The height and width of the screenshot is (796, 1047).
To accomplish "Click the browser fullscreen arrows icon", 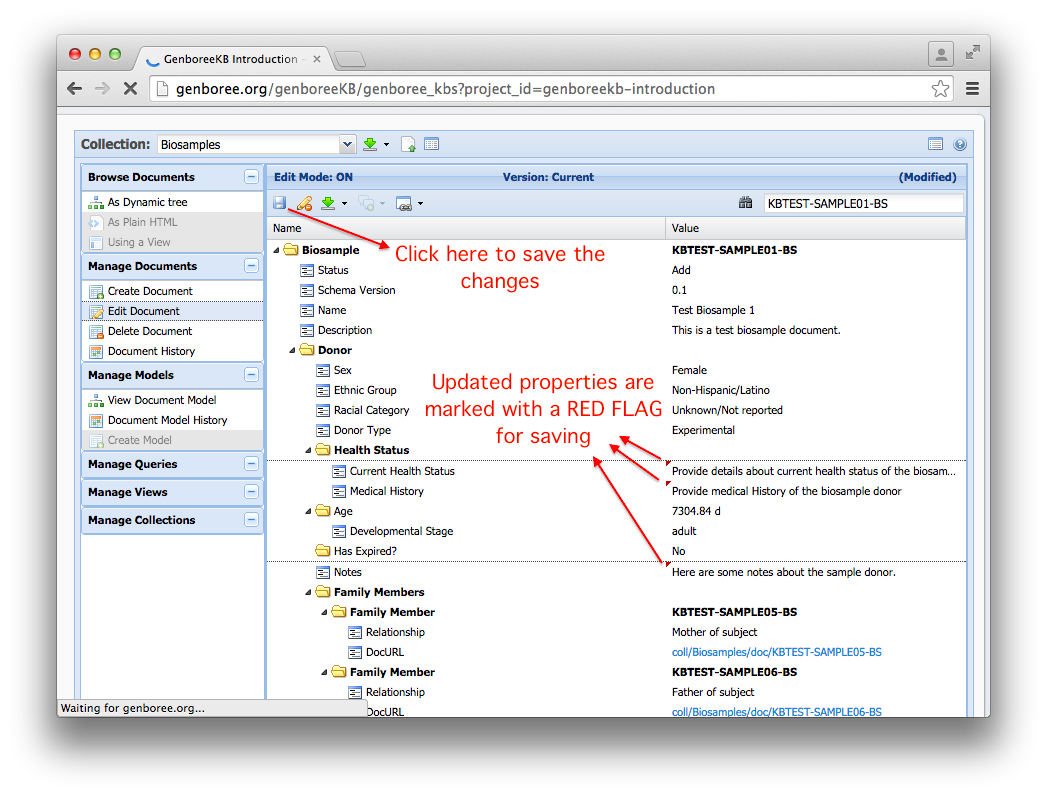I will (x=973, y=52).
